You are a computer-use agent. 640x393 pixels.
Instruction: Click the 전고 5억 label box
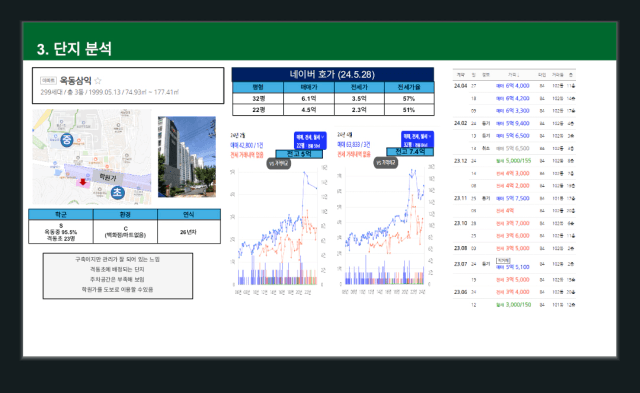point(299,154)
